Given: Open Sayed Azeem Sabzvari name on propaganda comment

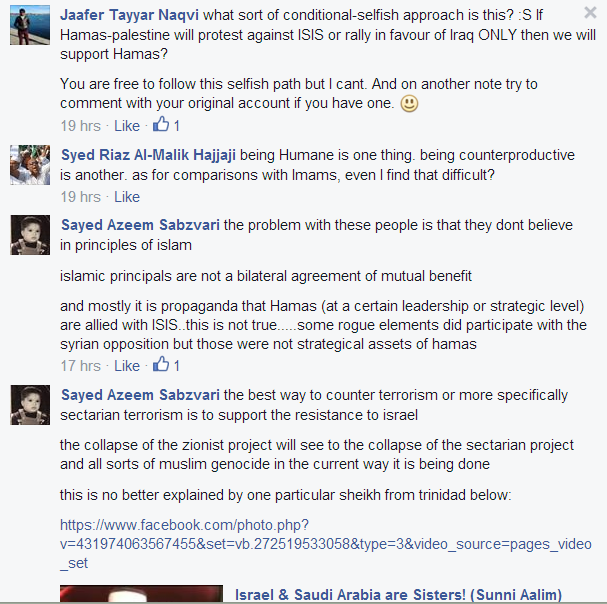Looking at the screenshot, I should coord(140,225).
